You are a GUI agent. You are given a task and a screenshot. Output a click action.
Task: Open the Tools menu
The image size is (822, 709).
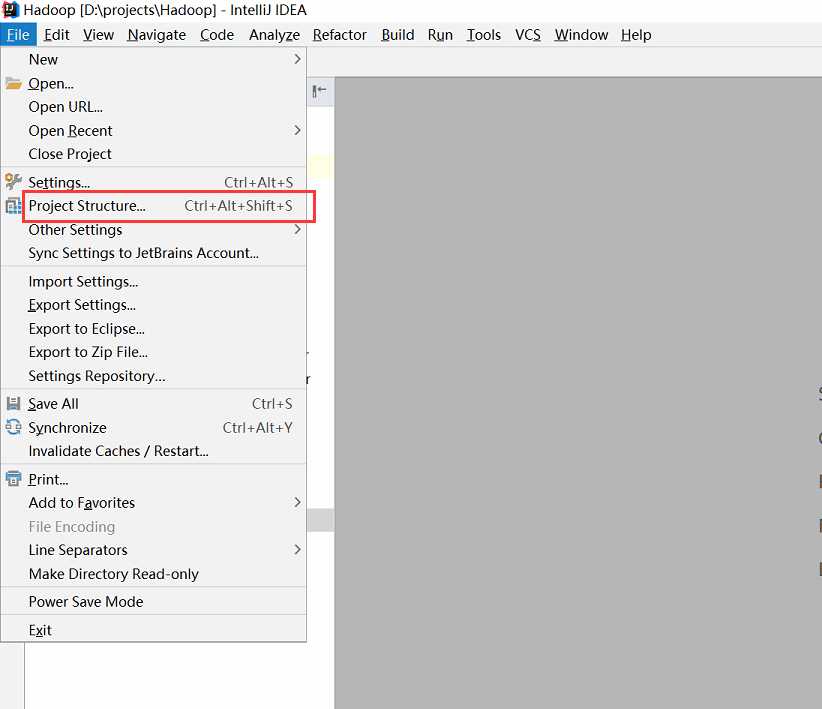coord(484,35)
